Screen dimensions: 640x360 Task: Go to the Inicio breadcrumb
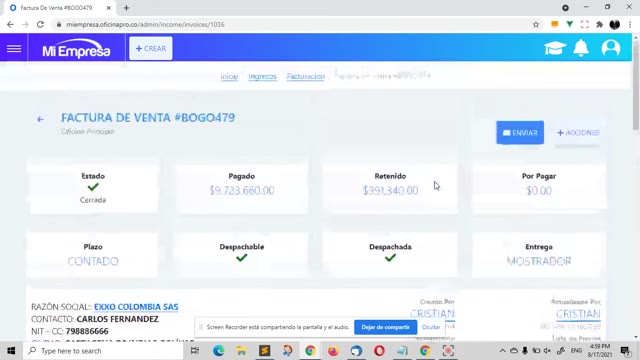[x=229, y=76]
